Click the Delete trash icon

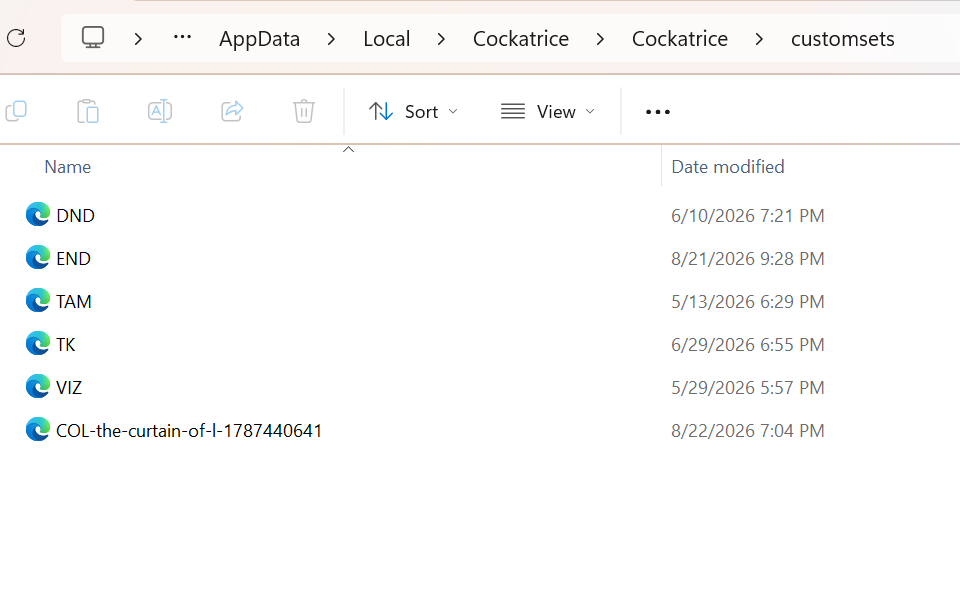pyautogui.click(x=304, y=111)
